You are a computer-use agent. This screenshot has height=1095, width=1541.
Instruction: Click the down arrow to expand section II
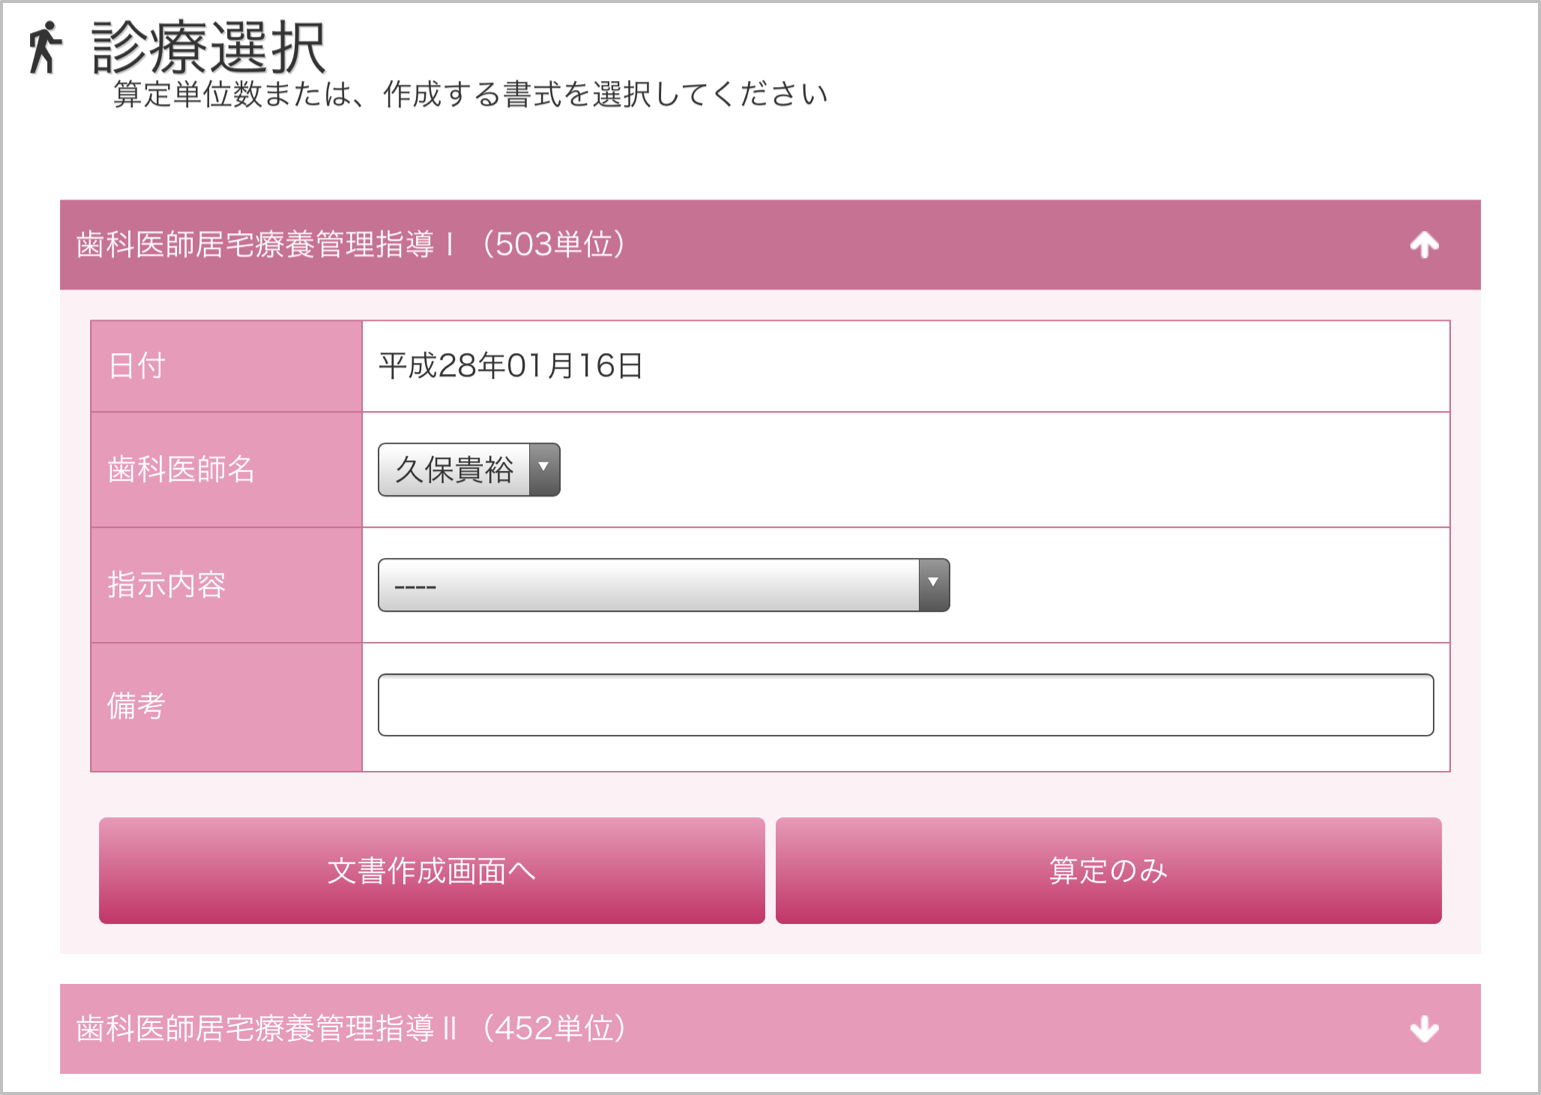click(1424, 1029)
